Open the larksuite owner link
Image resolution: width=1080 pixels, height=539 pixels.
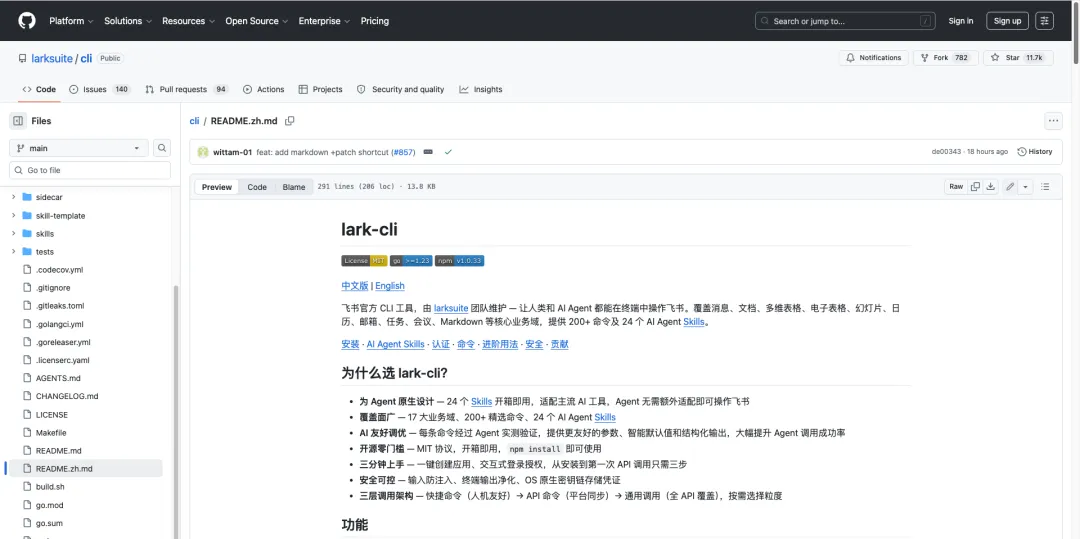[52, 59]
